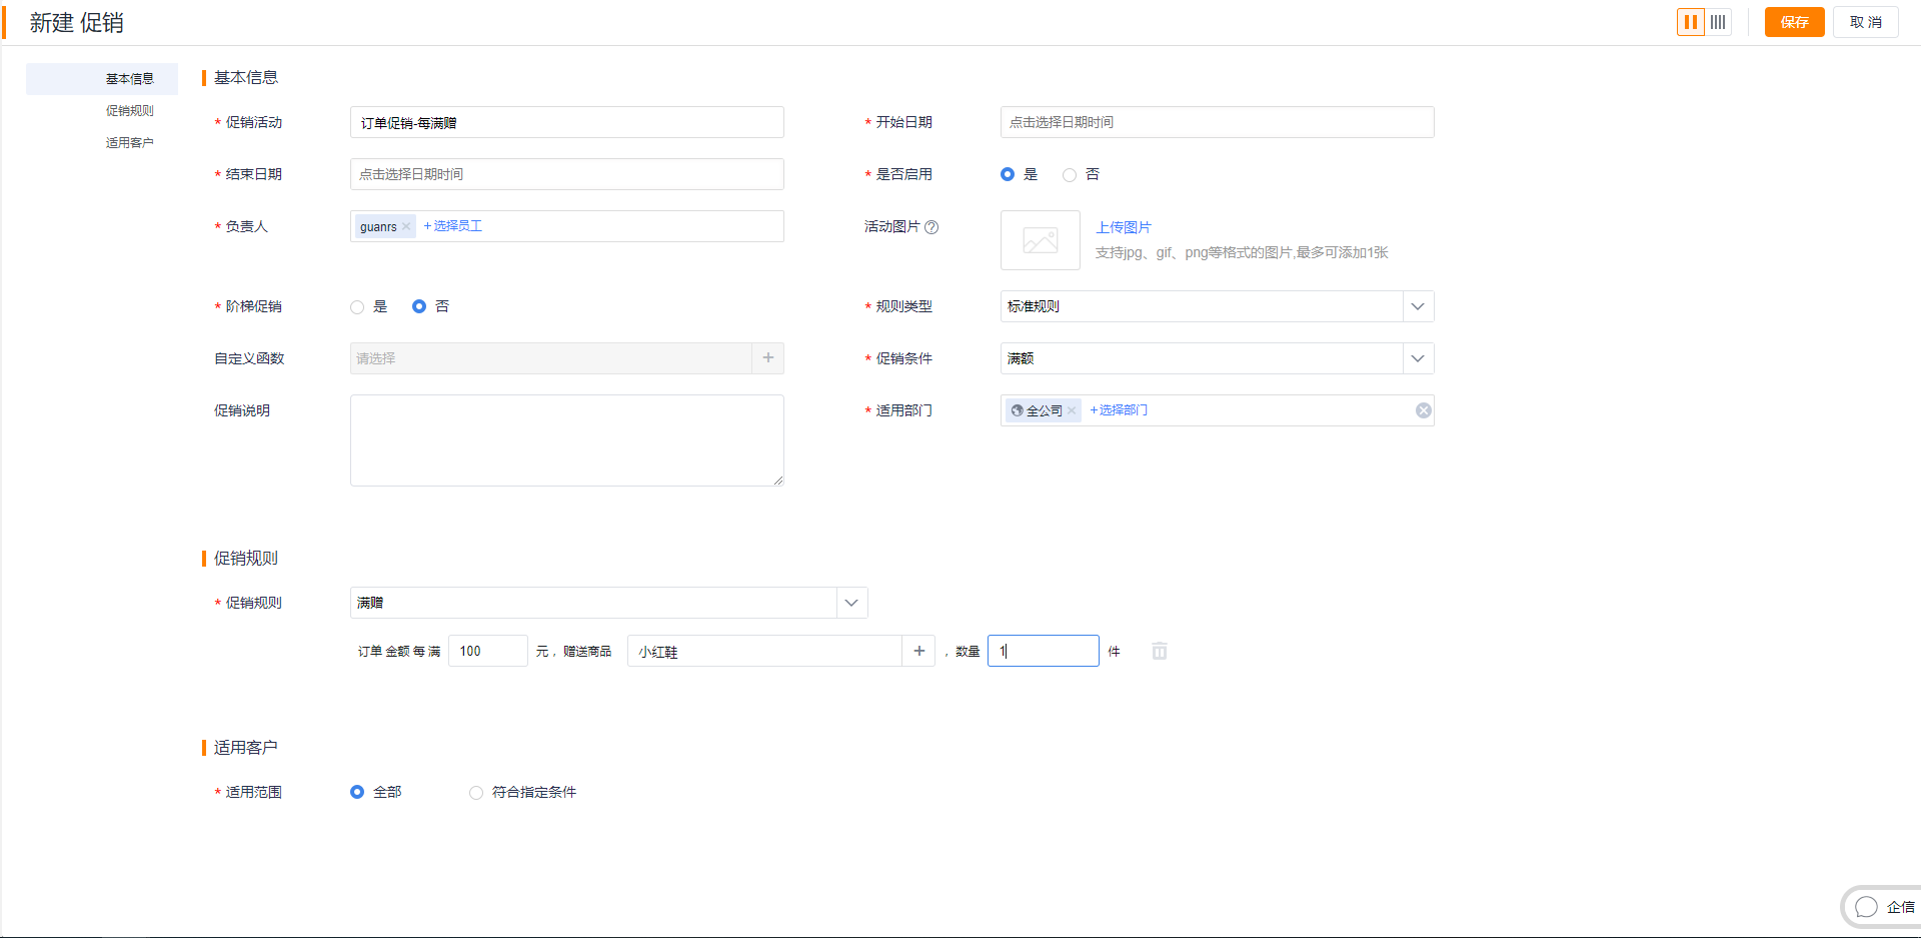Viewport: 1921px width, 938px height.
Task: Switch to two-column layout icon
Action: [x=1691, y=22]
